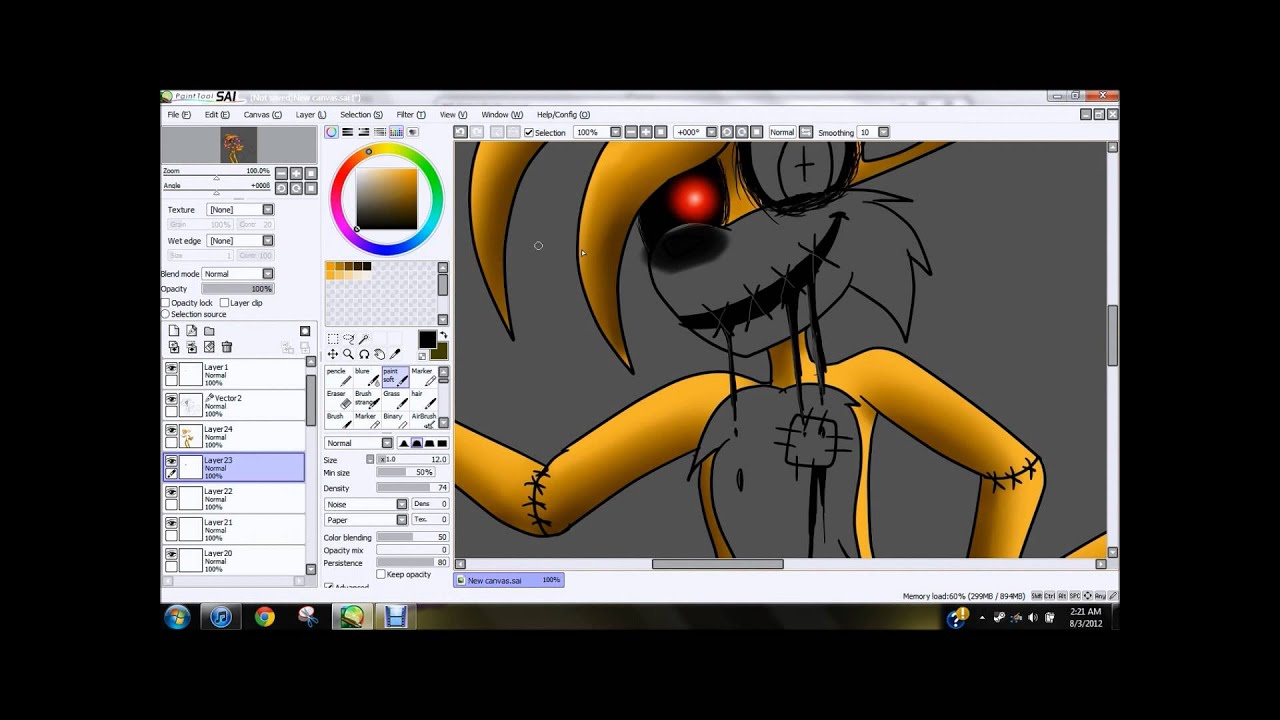
Task: Click the undo arrow in canvas toolbar
Action: click(x=460, y=132)
